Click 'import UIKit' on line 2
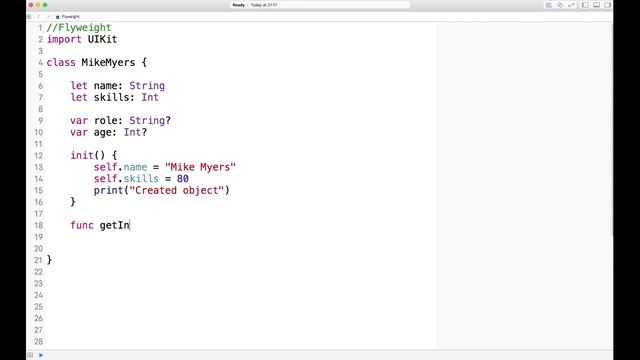 click(82, 39)
